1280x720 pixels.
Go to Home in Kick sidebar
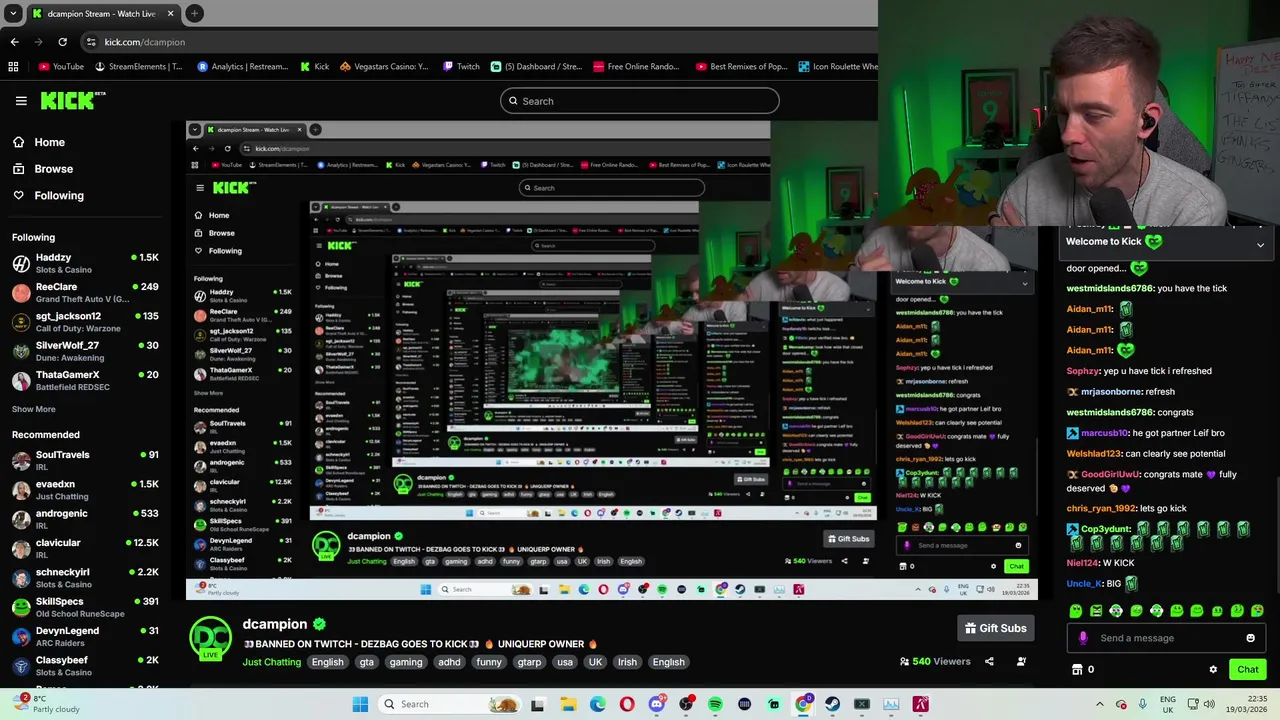[x=39, y=142]
